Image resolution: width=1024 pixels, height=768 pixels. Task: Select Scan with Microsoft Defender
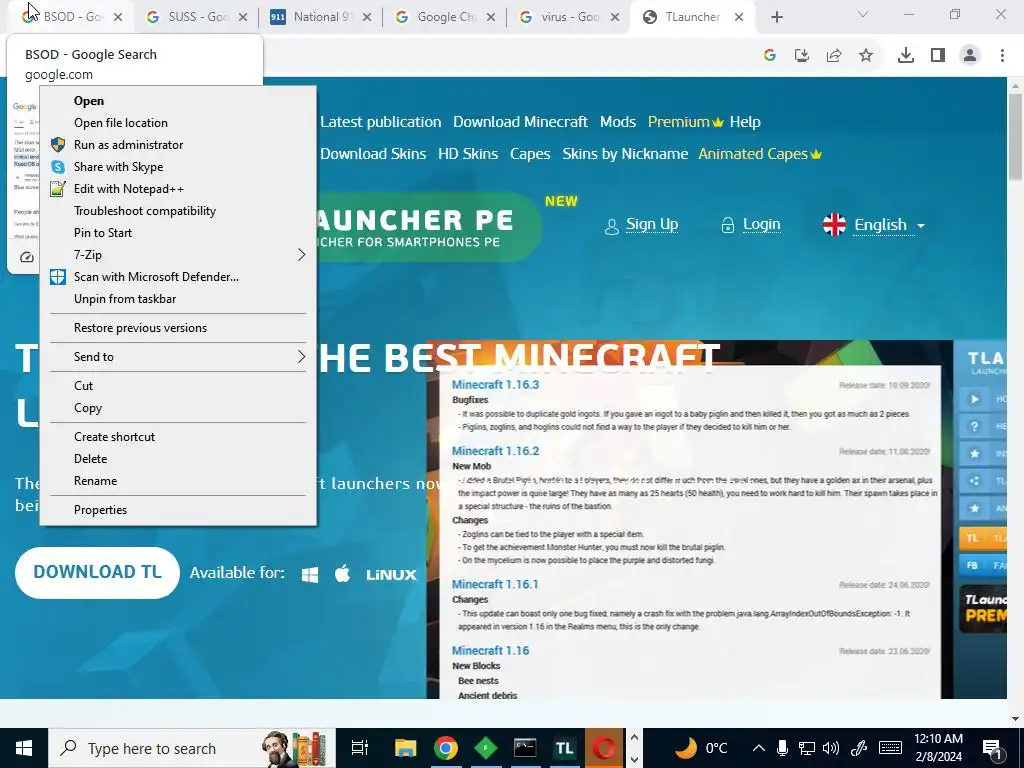point(156,277)
